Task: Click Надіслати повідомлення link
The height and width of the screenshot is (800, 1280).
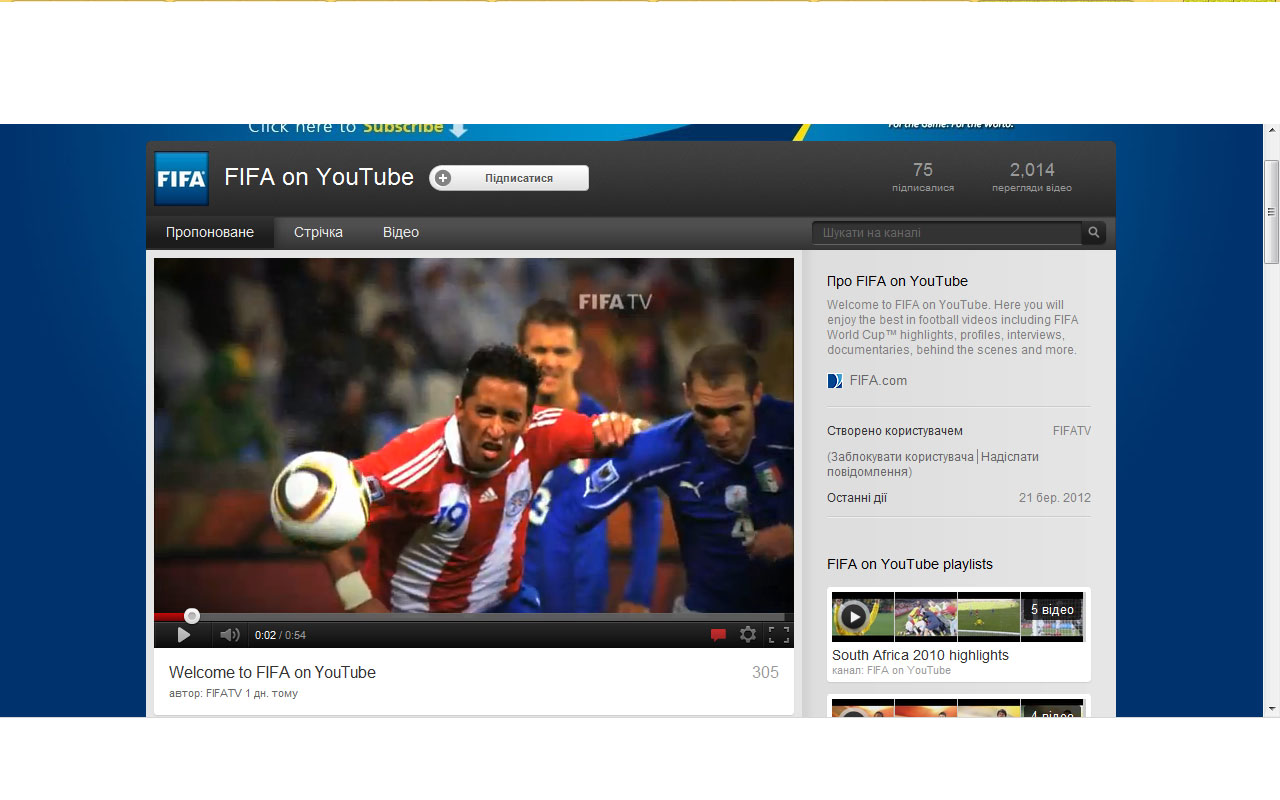Action: click(933, 464)
